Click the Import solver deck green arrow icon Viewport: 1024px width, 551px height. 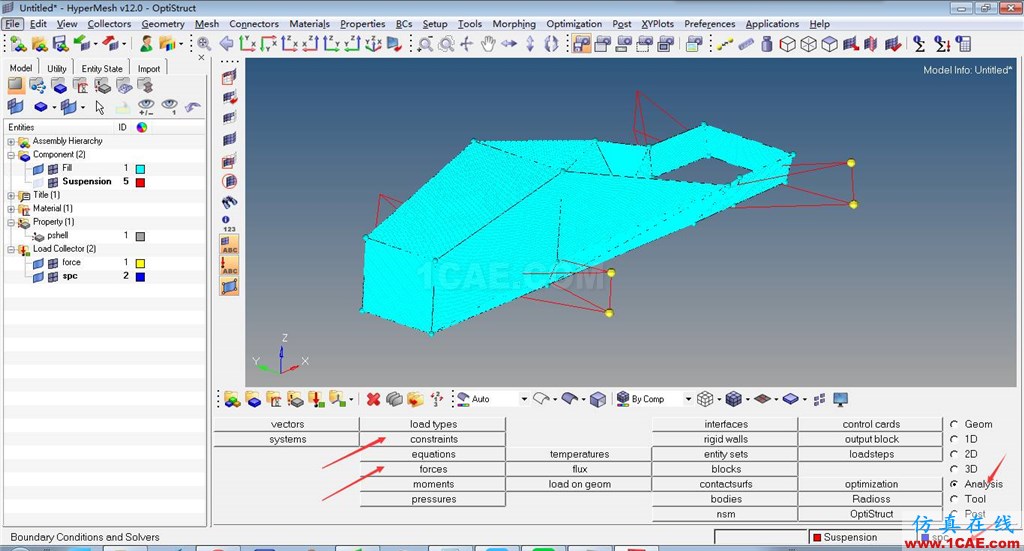[x=82, y=44]
